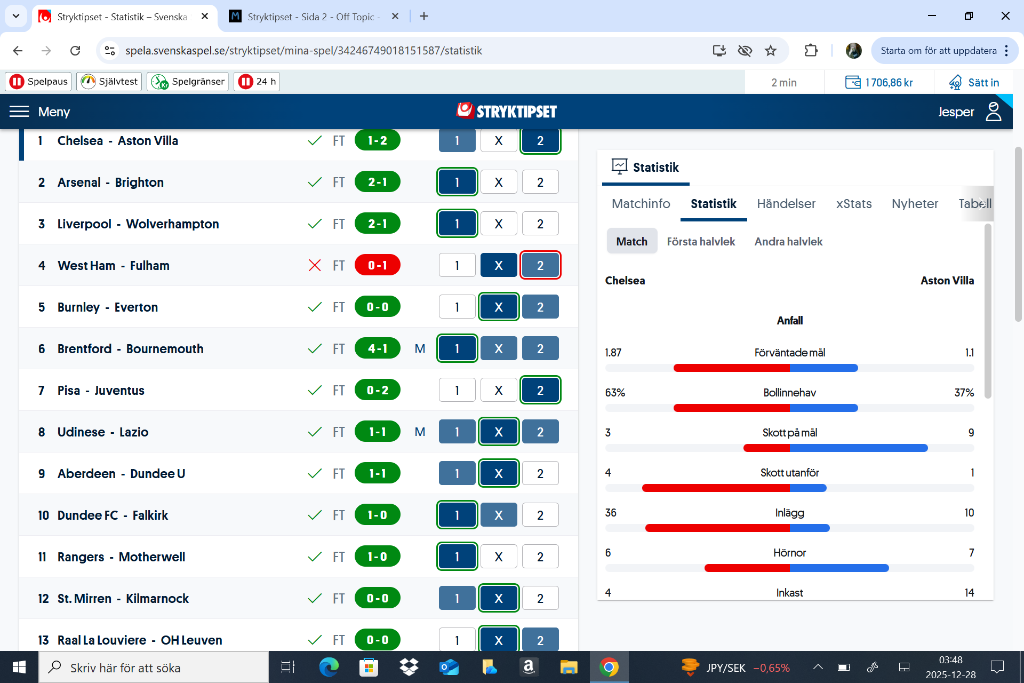Select the Match period filter

coord(631,241)
